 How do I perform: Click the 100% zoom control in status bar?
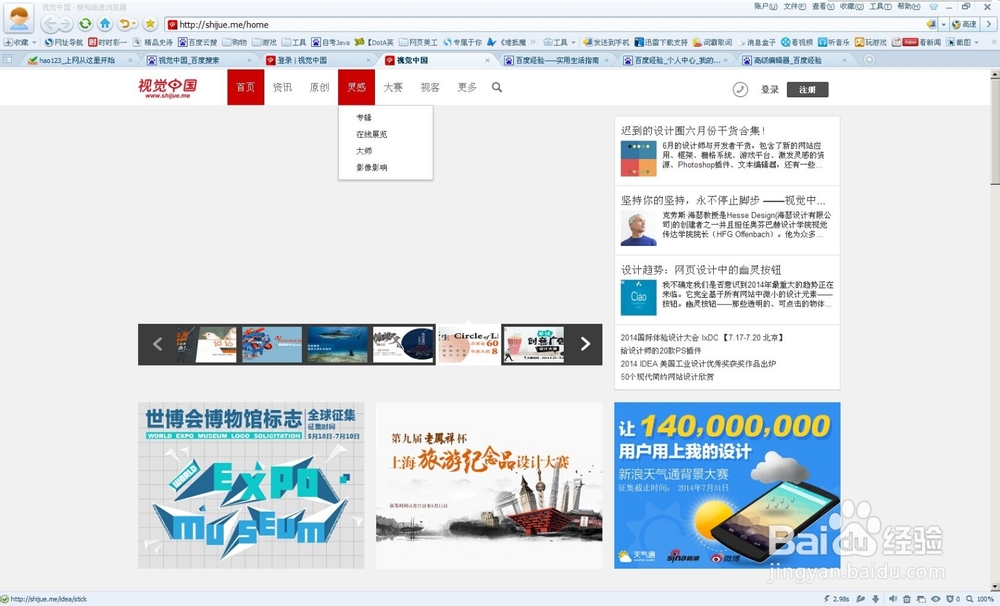pyautogui.click(x=985, y=599)
